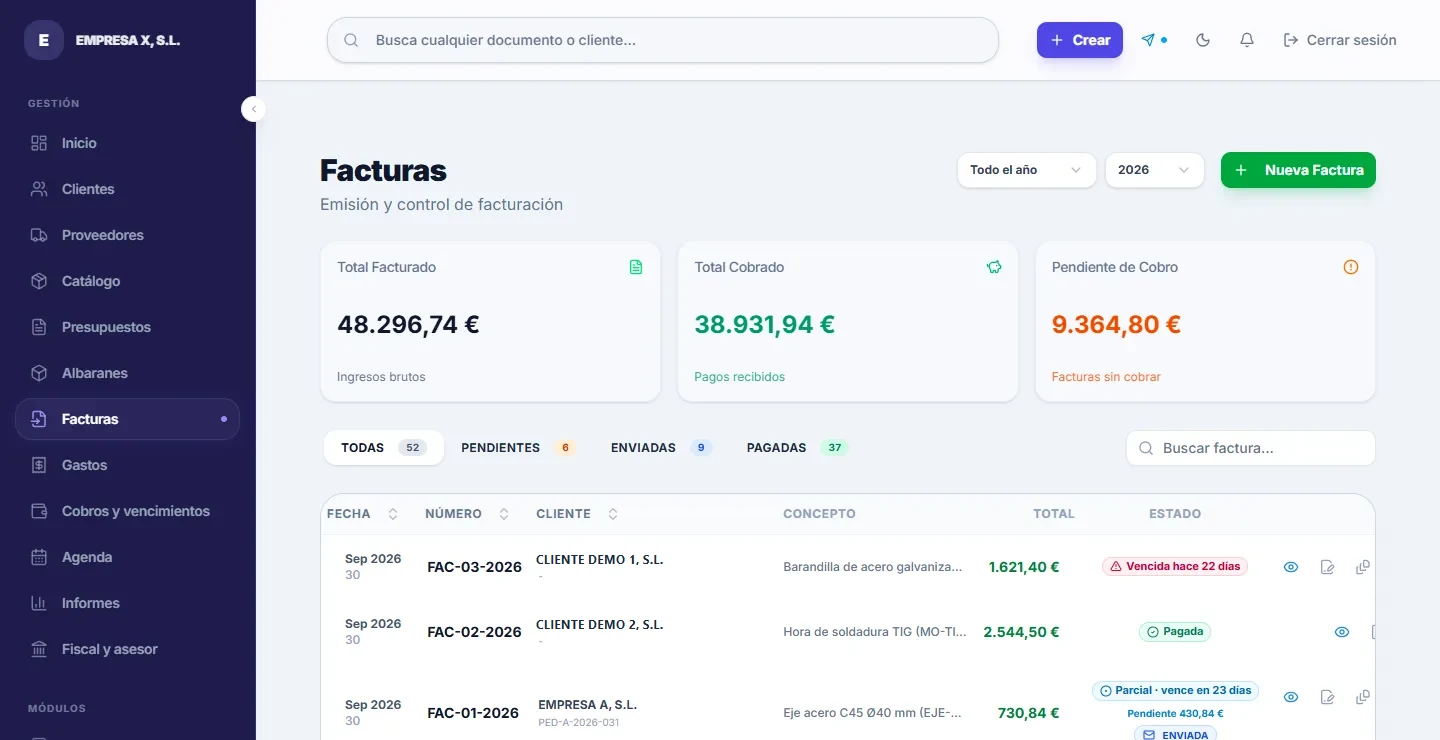This screenshot has height=740, width=1440.
Task: Open Proveedores section
Action: [x=127, y=235]
